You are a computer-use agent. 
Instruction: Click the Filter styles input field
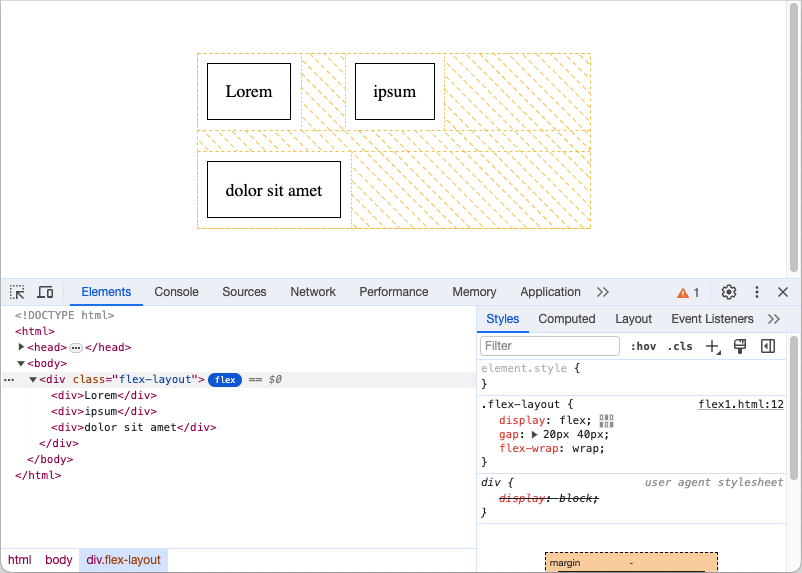[550, 346]
